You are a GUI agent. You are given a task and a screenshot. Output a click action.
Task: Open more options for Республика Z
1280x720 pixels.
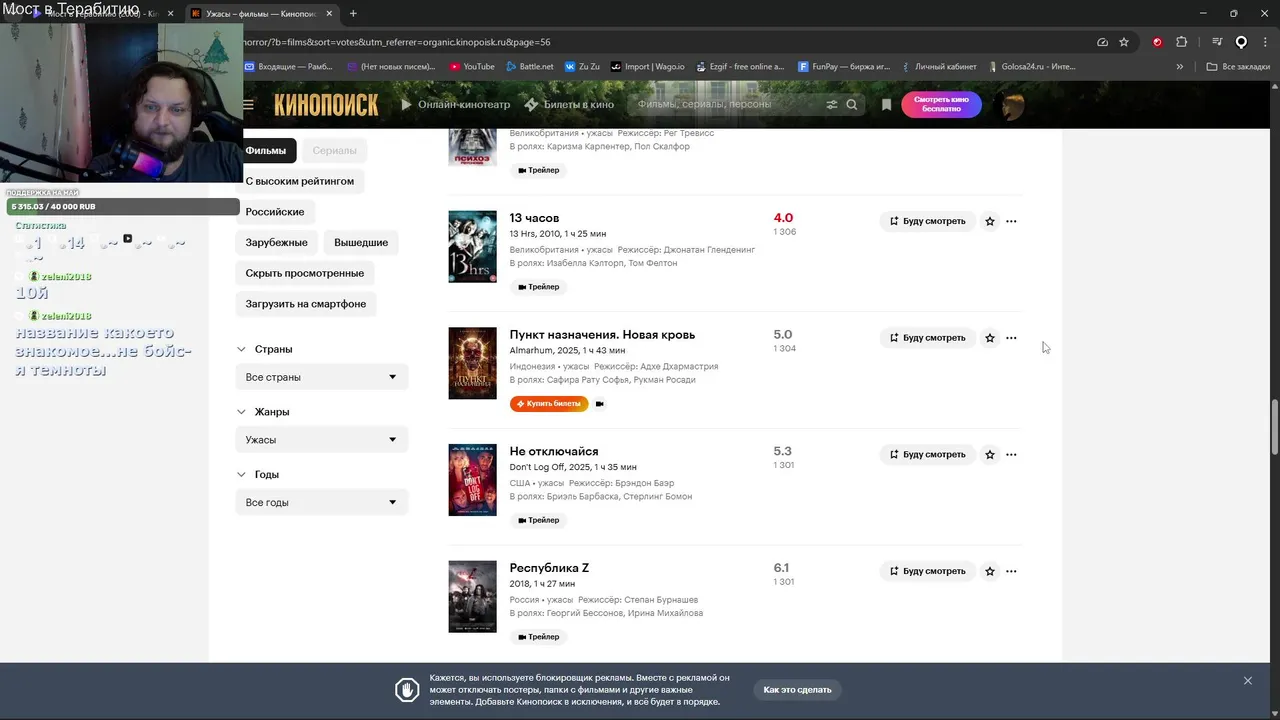[x=1011, y=571]
